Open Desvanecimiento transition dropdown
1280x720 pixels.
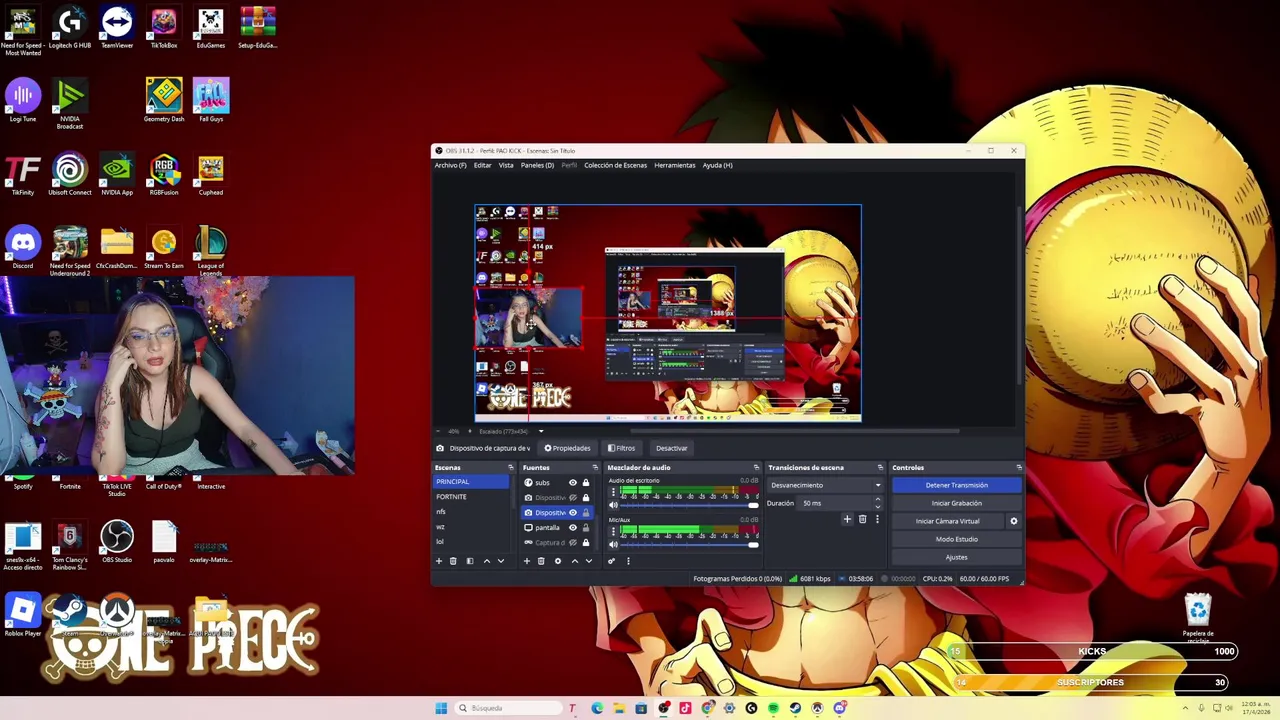tap(824, 485)
